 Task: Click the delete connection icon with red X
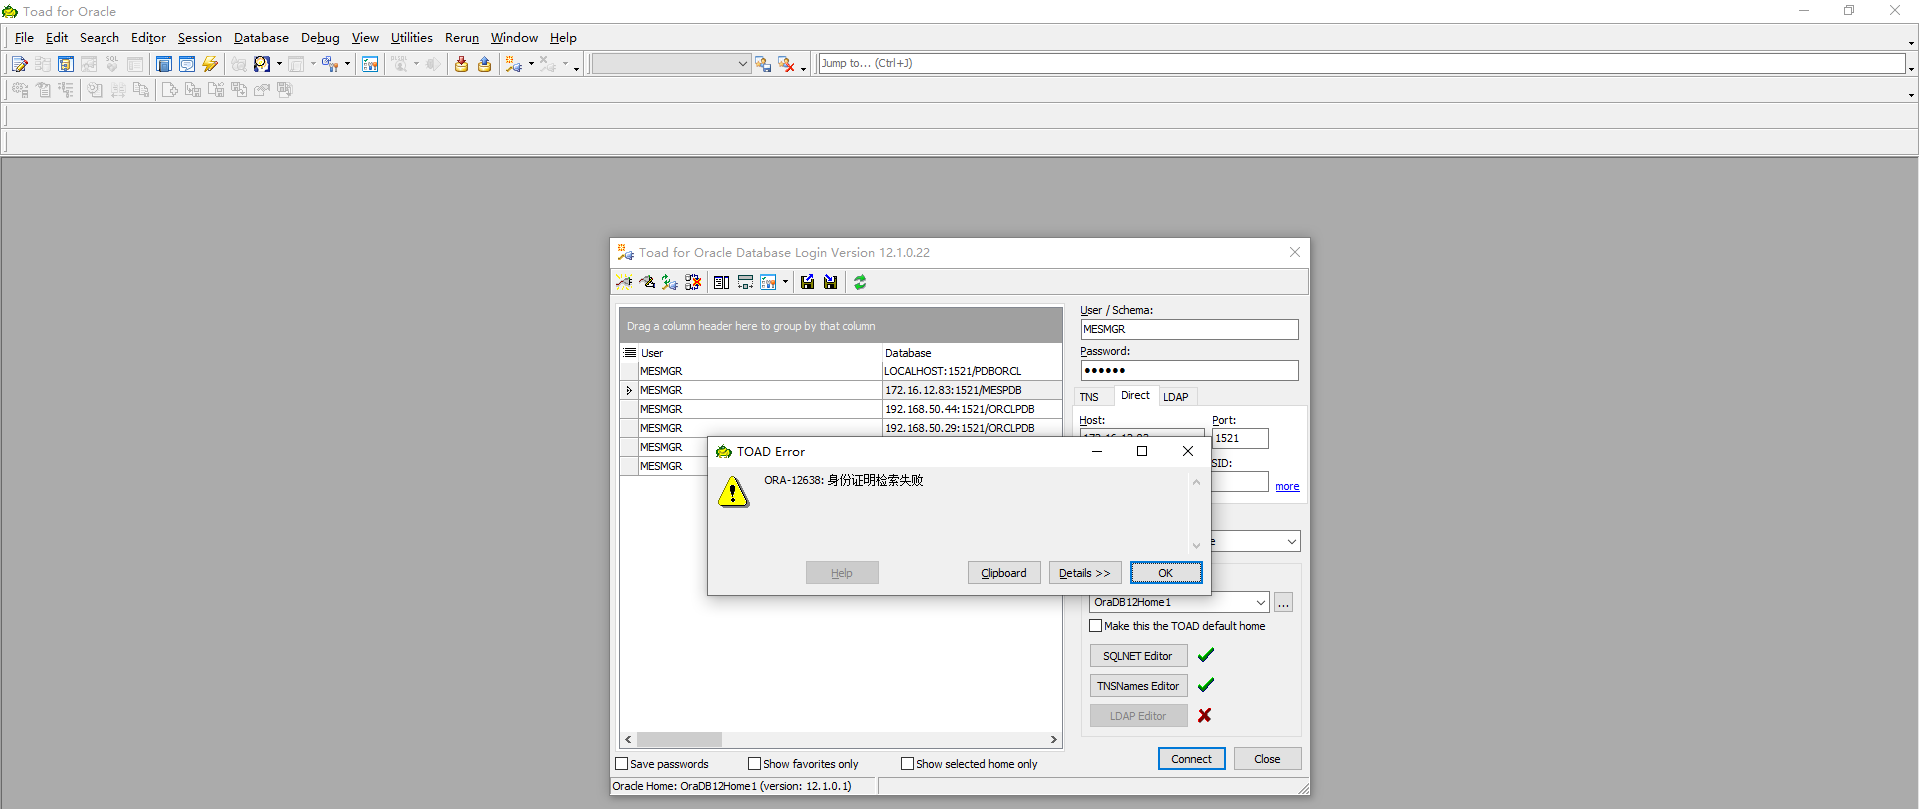pyautogui.click(x=693, y=282)
